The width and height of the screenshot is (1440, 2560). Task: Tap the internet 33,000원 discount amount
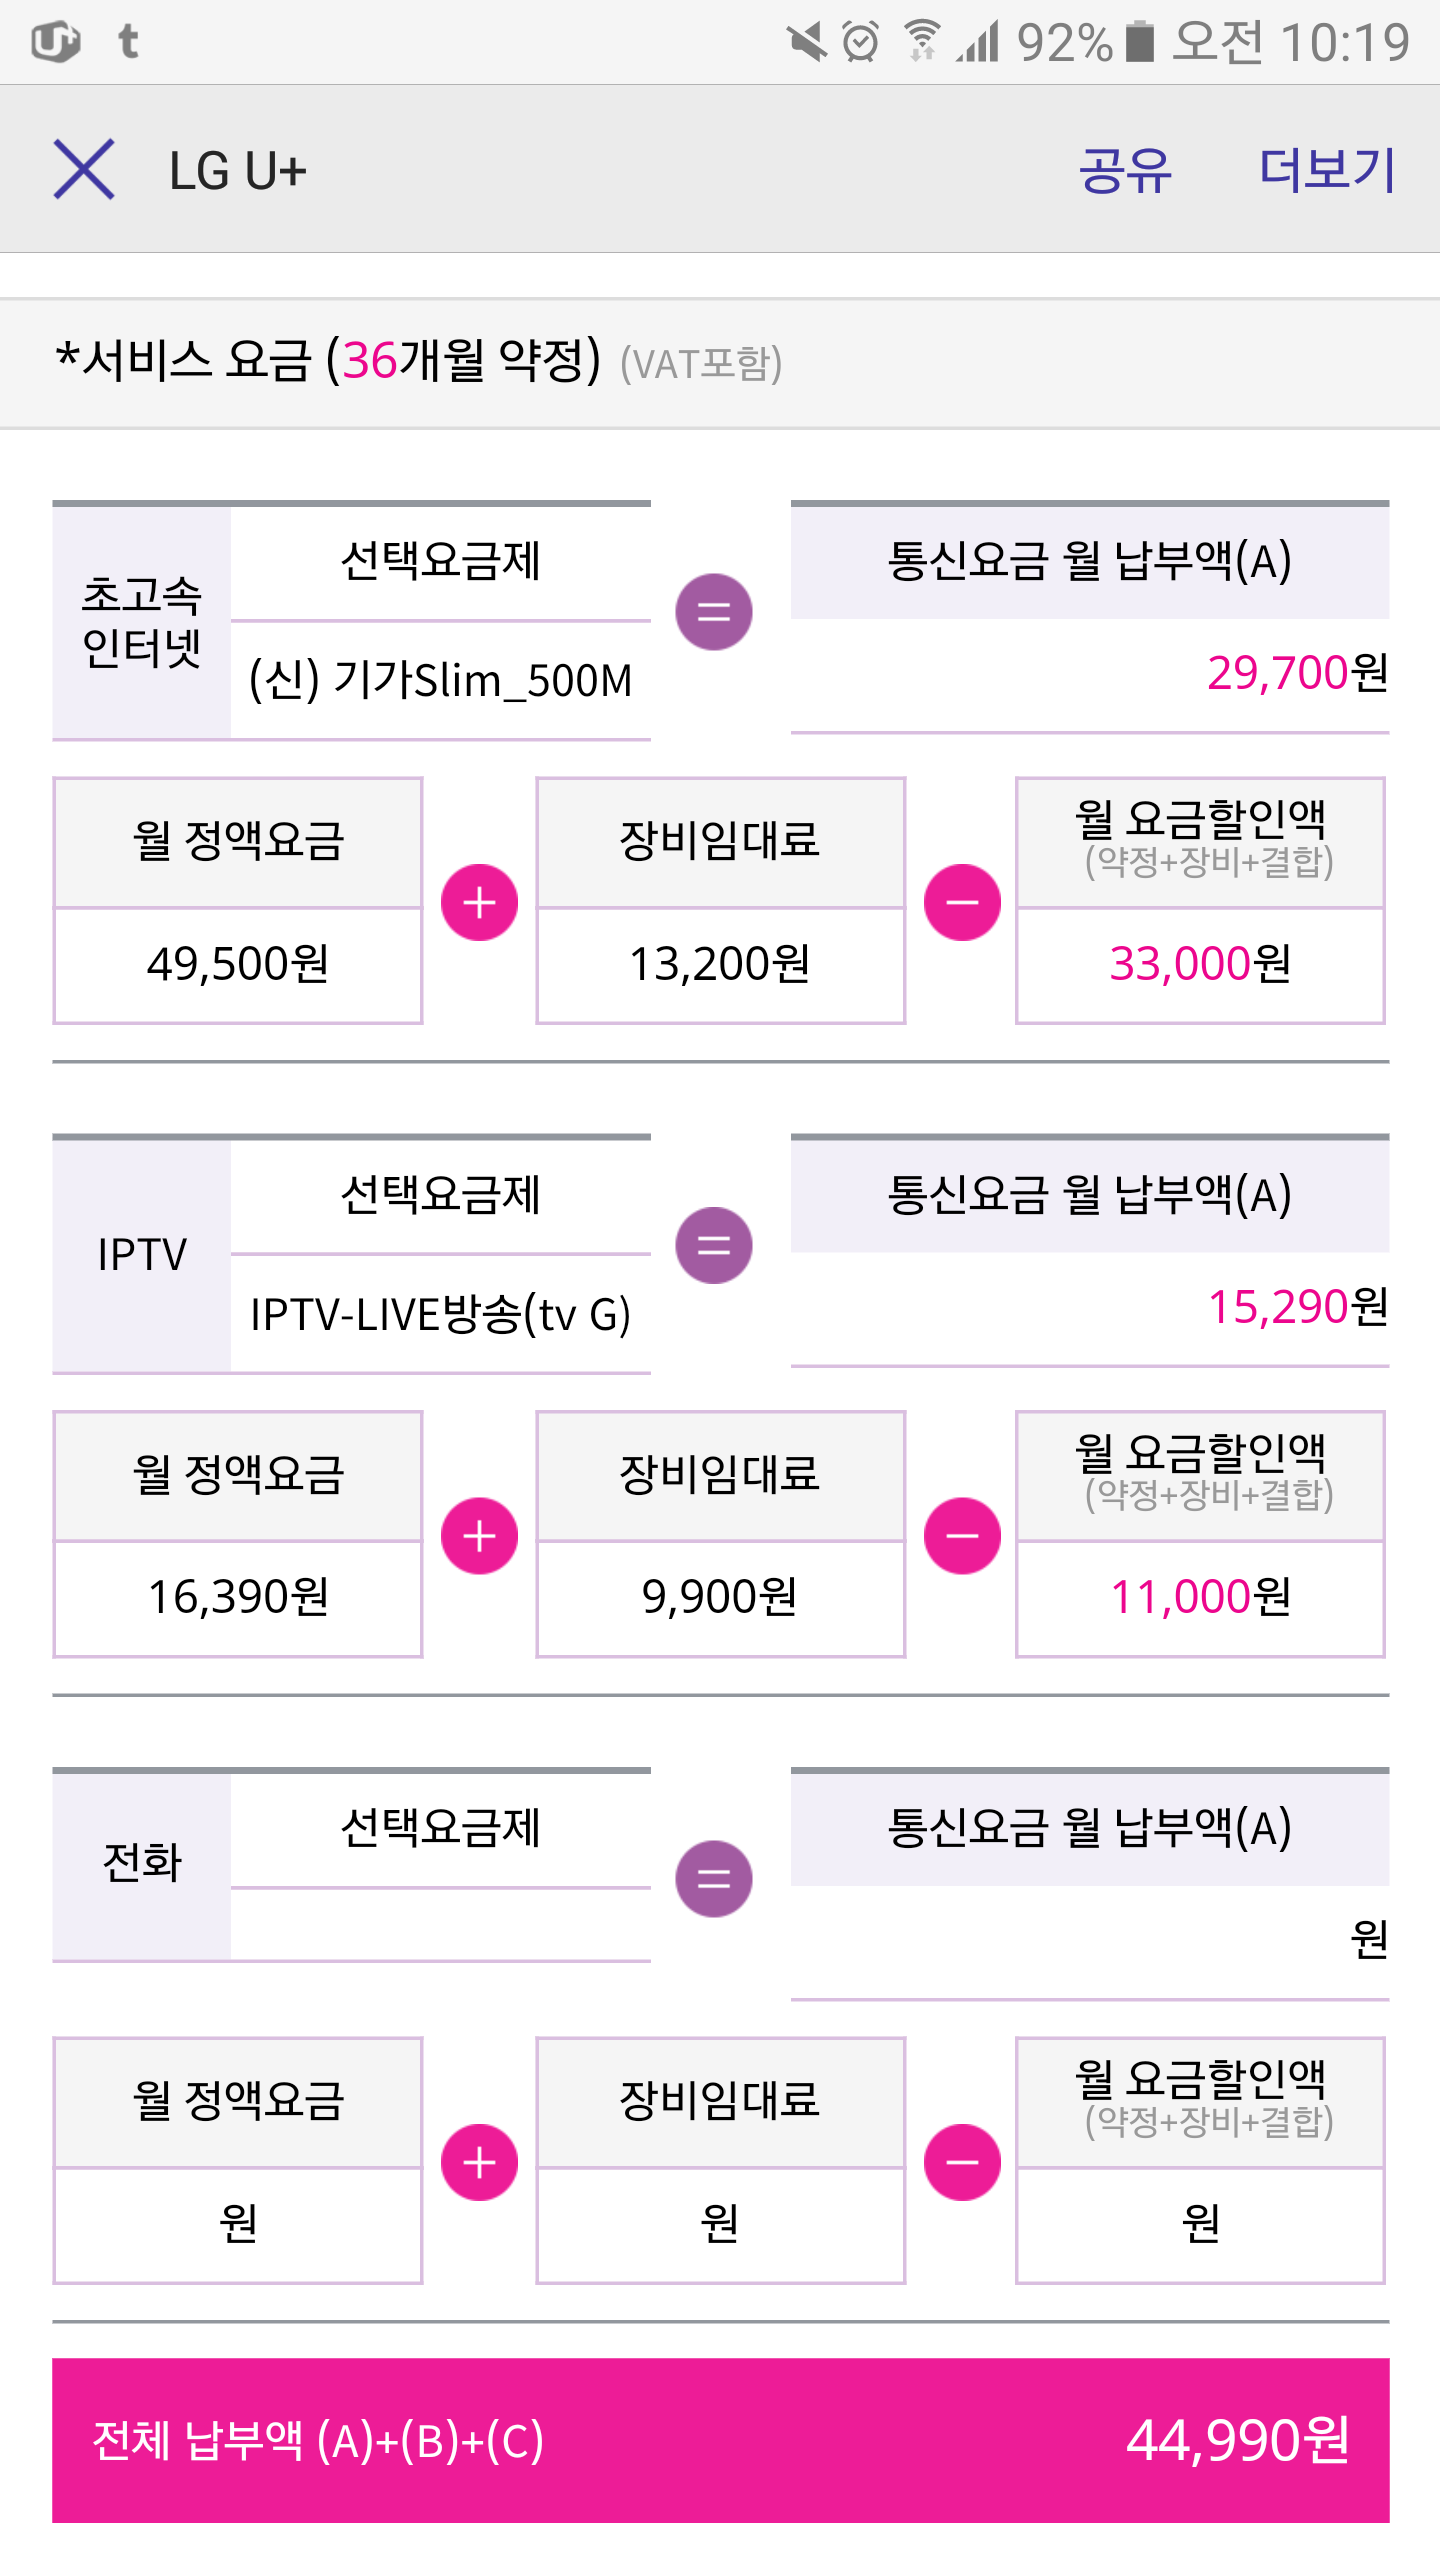(x=1200, y=964)
